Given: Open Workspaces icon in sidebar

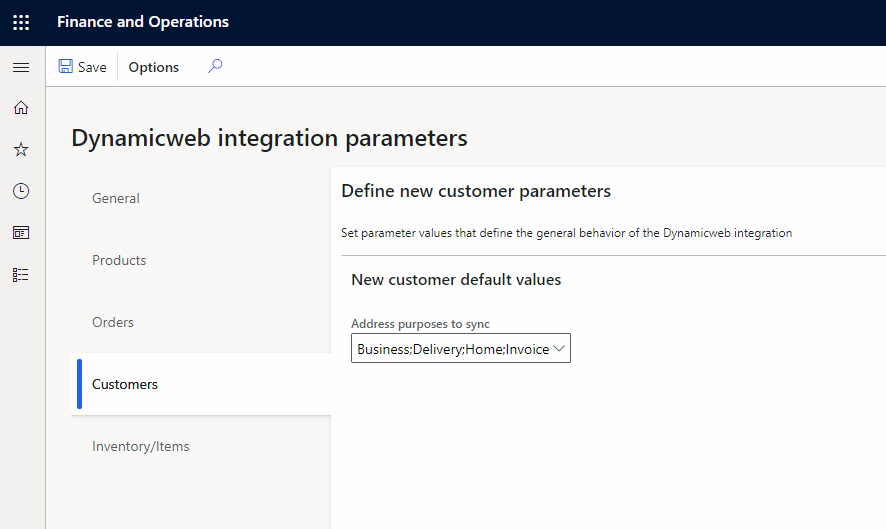Looking at the screenshot, I should tap(21, 232).
